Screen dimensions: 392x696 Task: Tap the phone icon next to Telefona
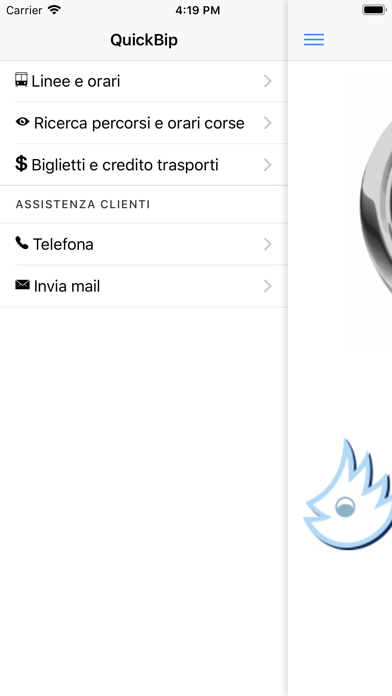(22, 243)
